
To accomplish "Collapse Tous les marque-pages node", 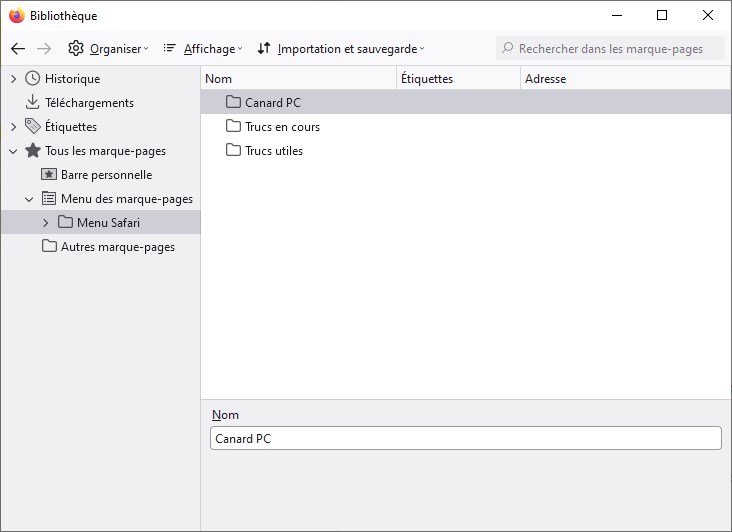I will coord(14,151).
